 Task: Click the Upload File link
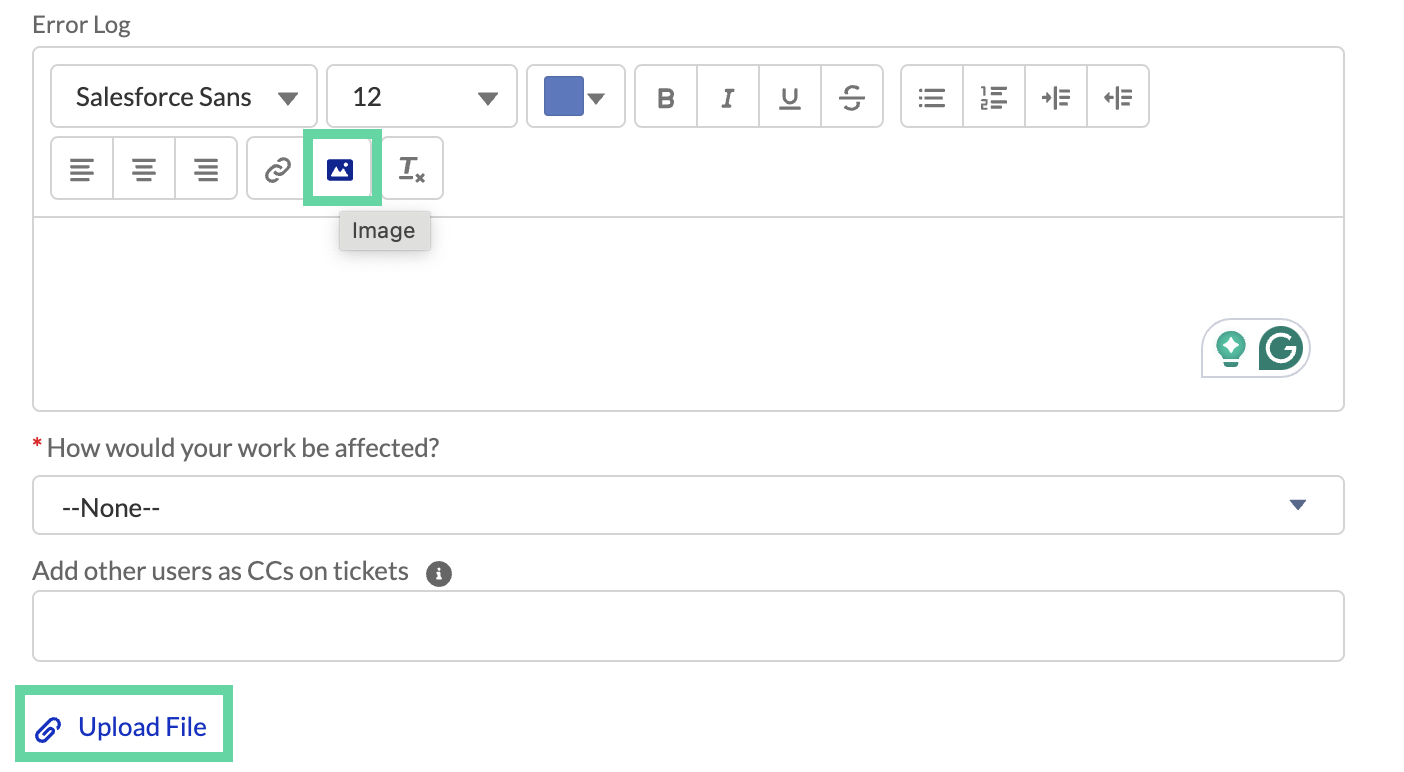pyautogui.click(x=124, y=725)
